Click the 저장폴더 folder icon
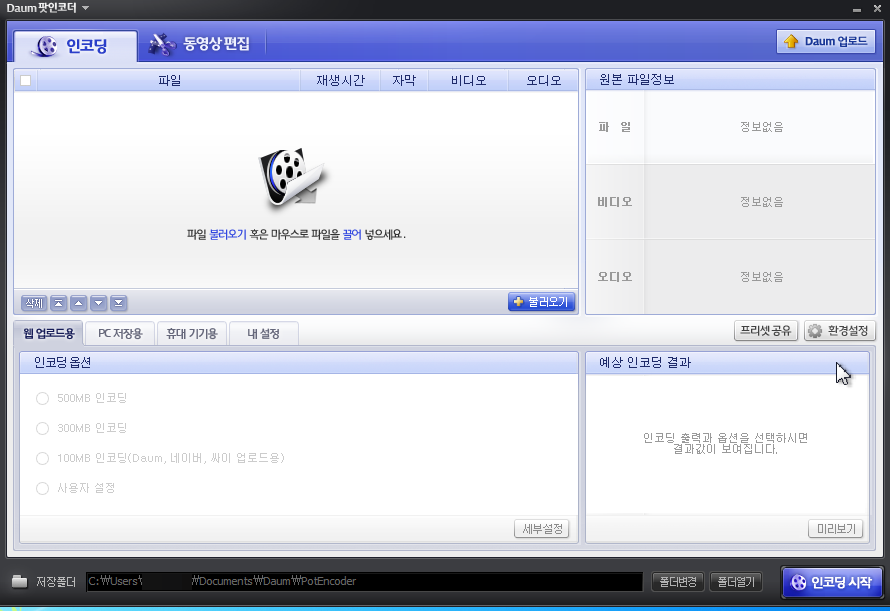 [x=20, y=581]
